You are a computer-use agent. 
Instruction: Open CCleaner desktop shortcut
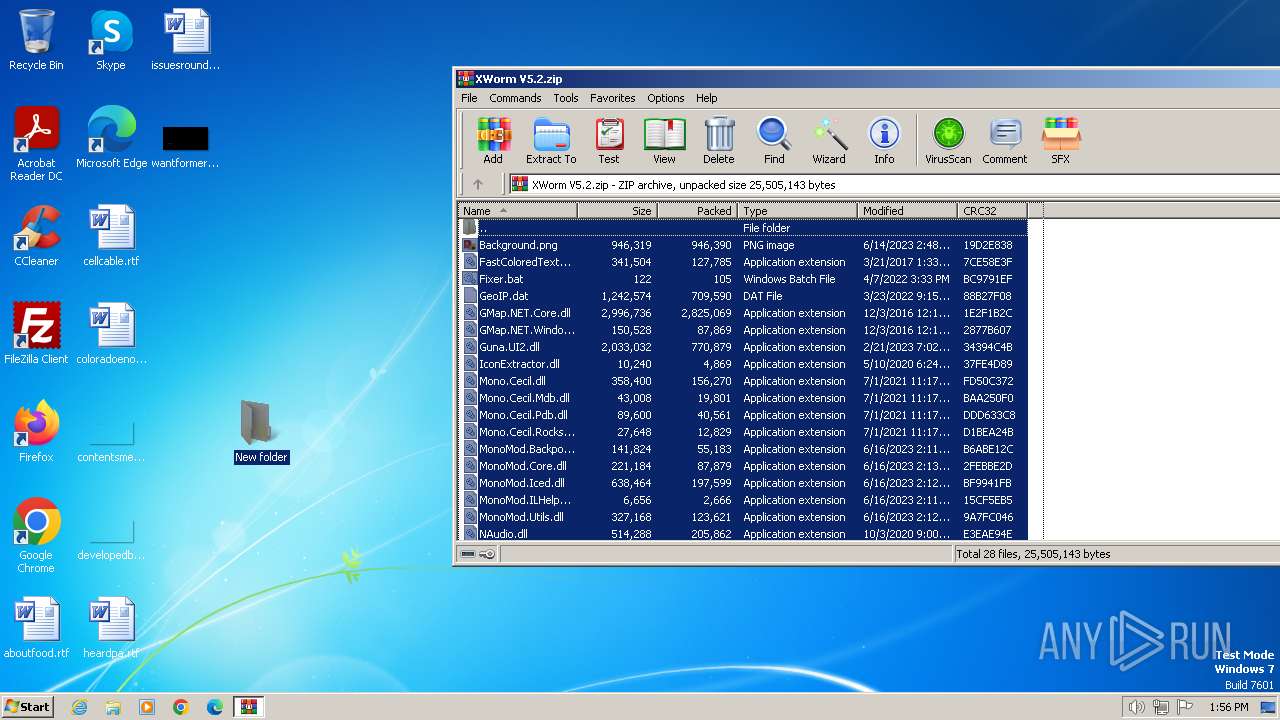point(36,236)
